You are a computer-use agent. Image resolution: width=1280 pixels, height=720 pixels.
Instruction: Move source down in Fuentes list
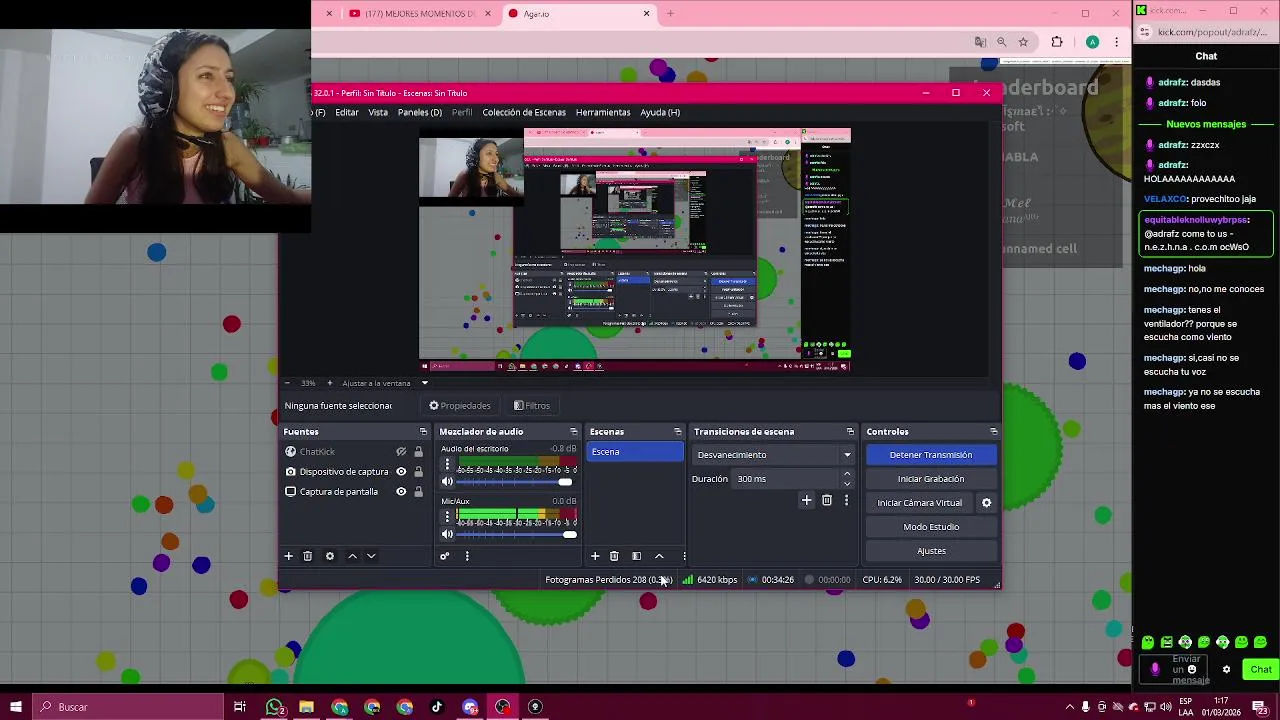(371, 556)
